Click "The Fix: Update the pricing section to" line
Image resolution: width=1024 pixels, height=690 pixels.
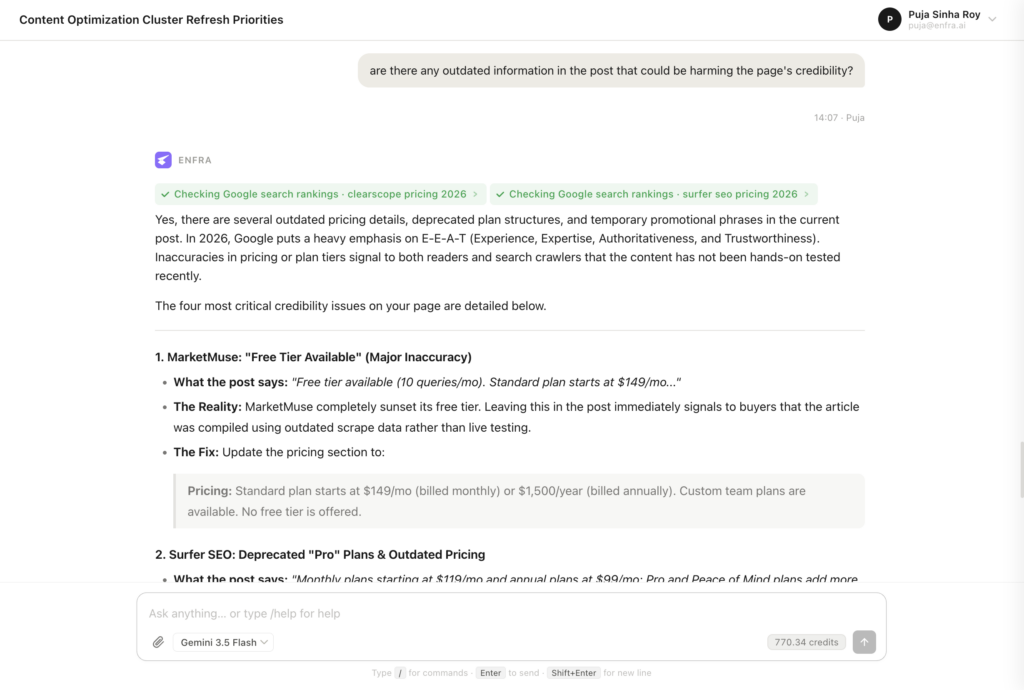(x=279, y=452)
